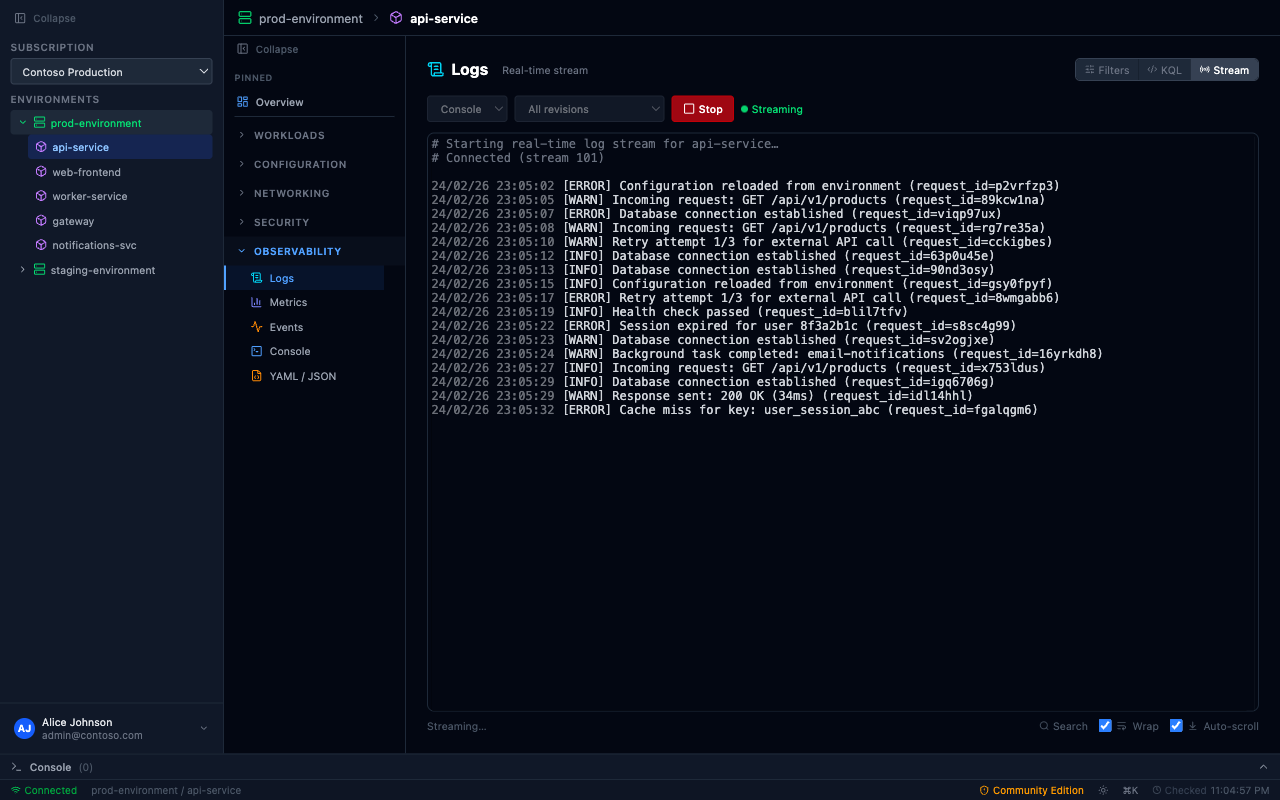Open the Contoso Production subscription selector

point(111,71)
